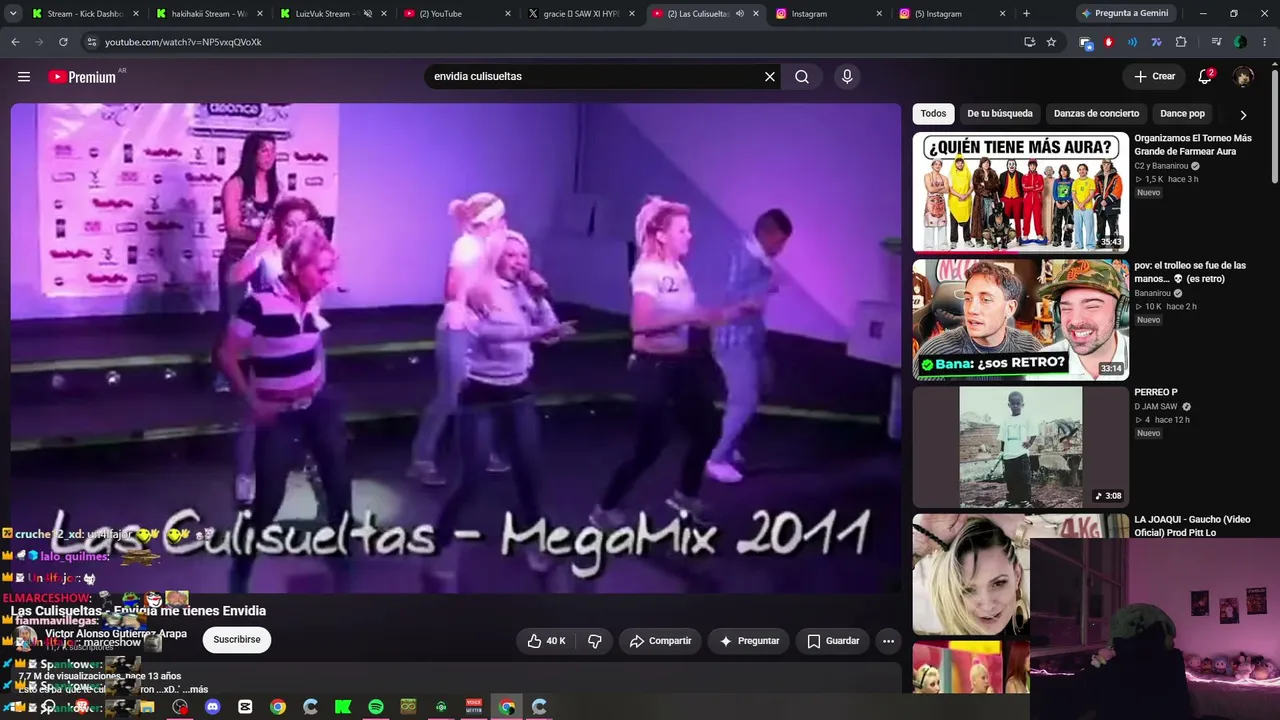Open more actions for the video
This screenshot has width=1280, height=720.
pos(888,641)
